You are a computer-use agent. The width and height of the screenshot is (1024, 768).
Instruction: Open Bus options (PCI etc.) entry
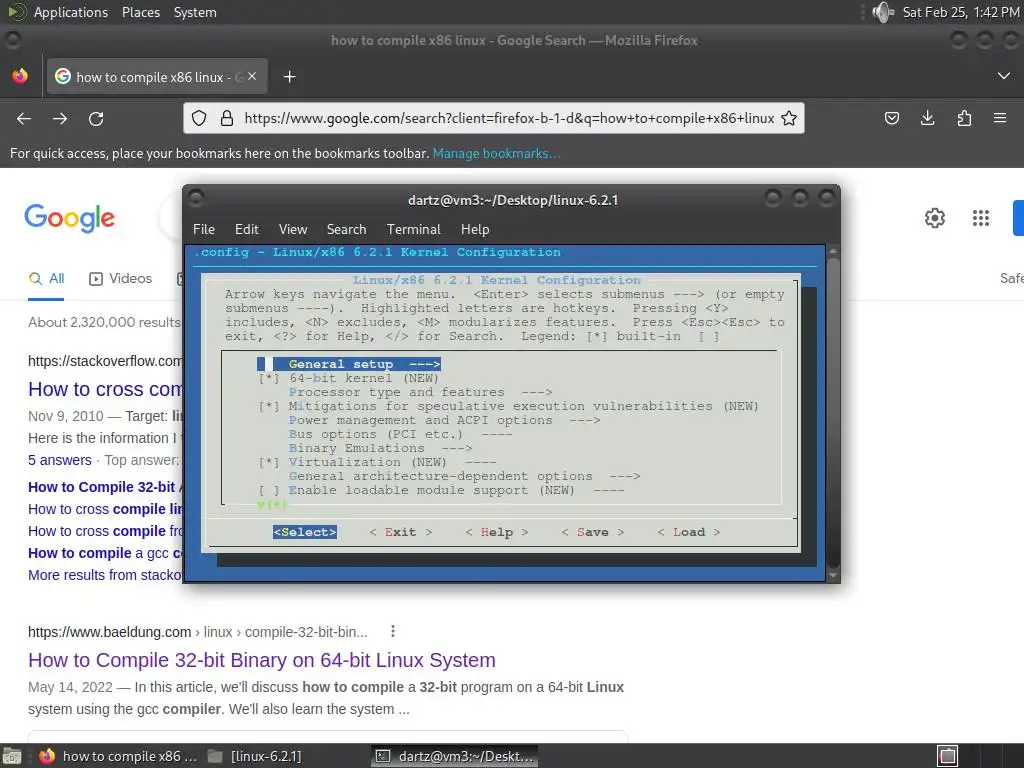coord(400,434)
